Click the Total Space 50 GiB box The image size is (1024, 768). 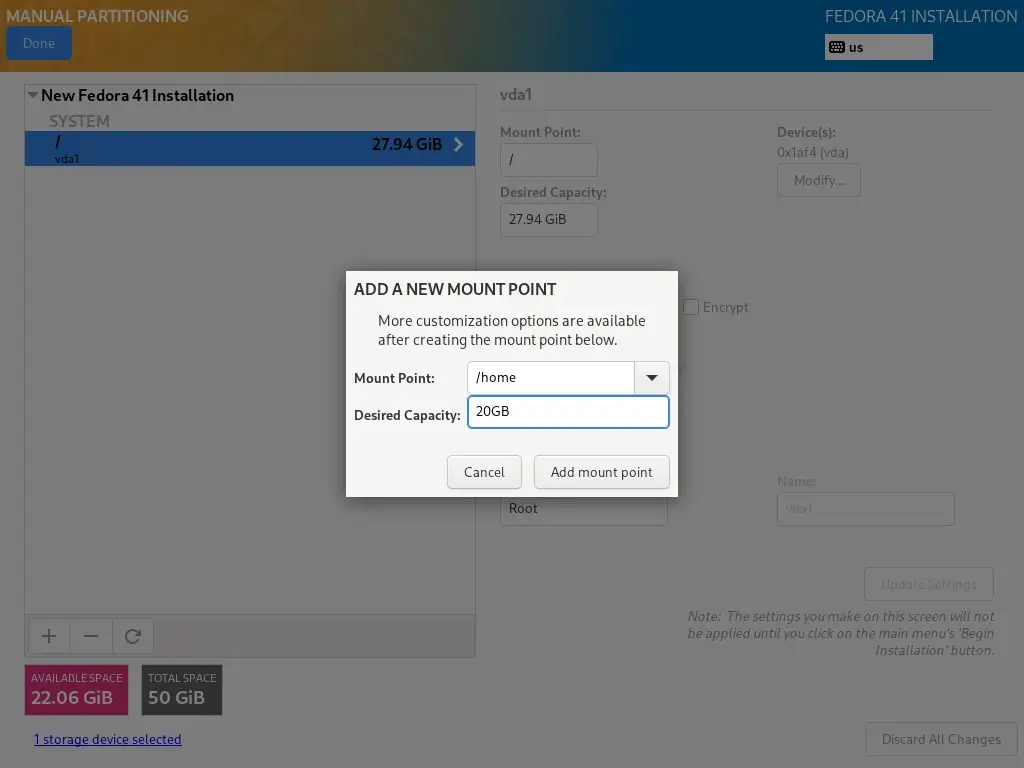click(x=181, y=690)
